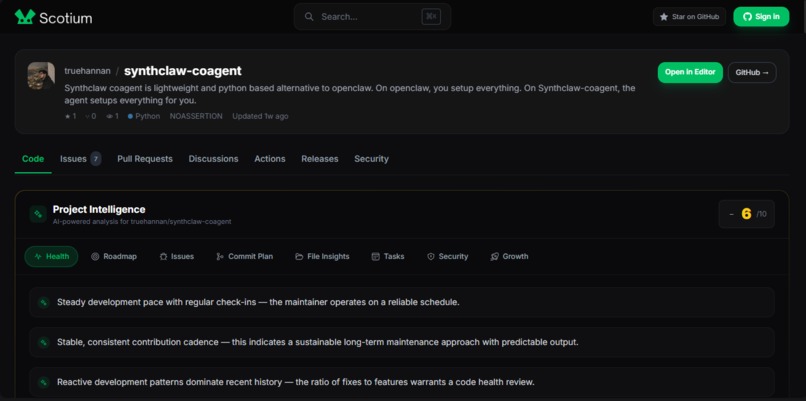This screenshot has width=806, height=401.
Task: Click the Tasks checklist icon
Action: [x=375, y=257]
